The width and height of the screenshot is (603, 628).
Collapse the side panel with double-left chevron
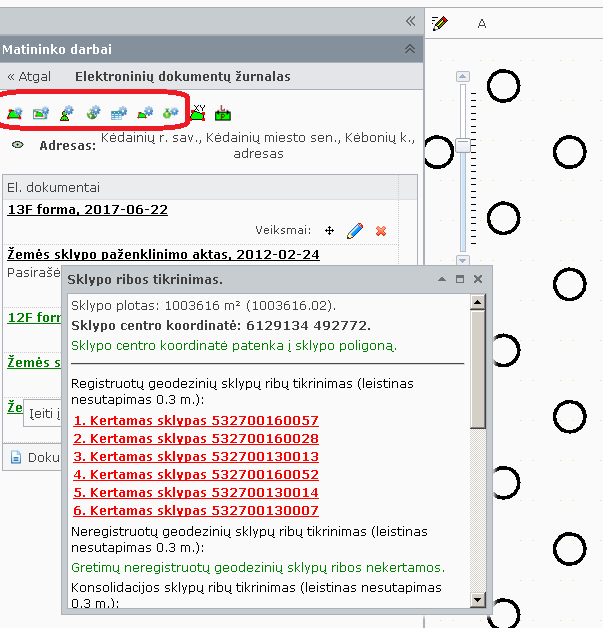click(x=410, y=21)
